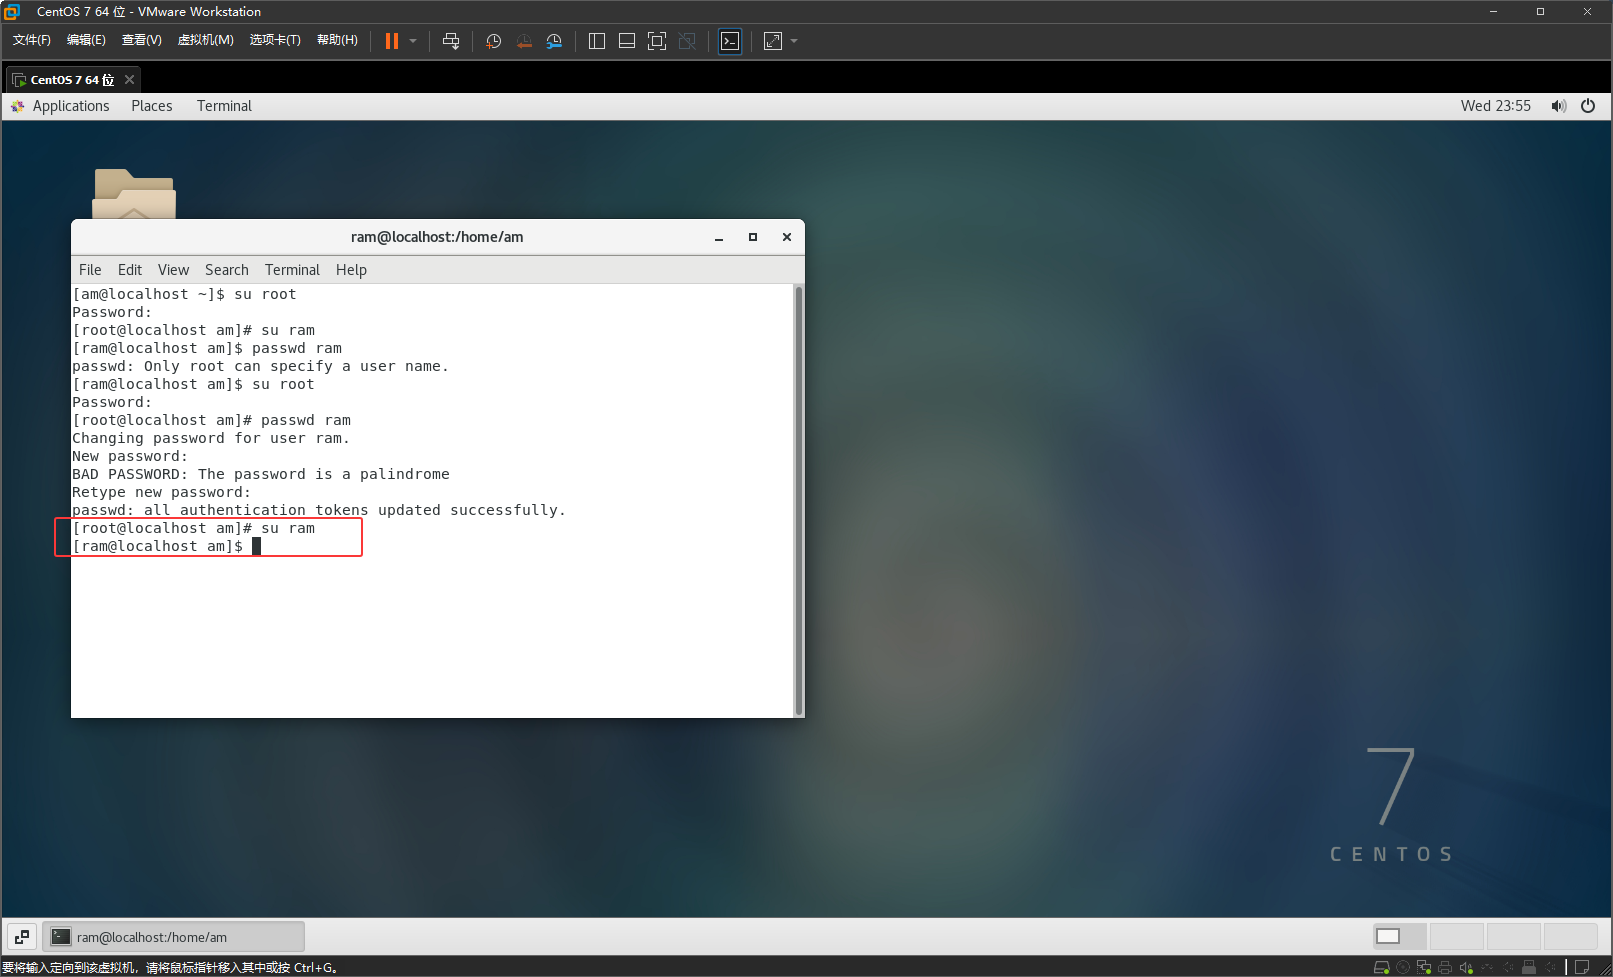1613x977 pixels.
Task: Open the terminal's Search menu
Action: click(227, 270)
